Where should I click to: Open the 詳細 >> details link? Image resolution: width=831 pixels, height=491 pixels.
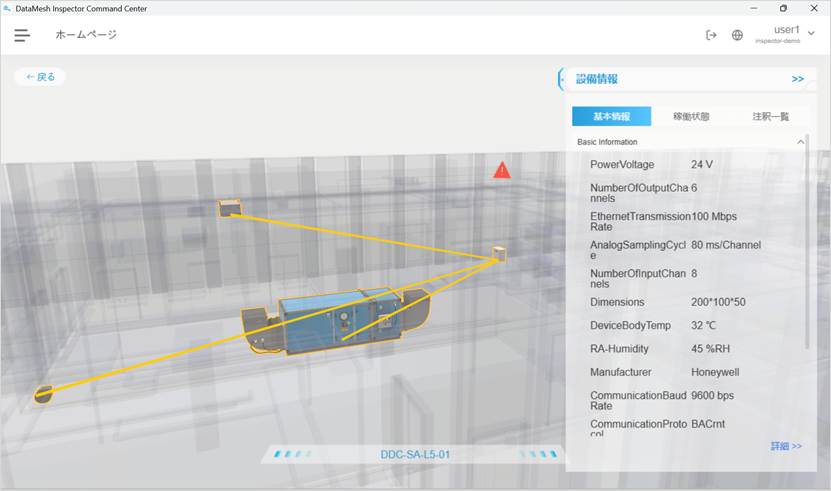click(x=785, y=446)
